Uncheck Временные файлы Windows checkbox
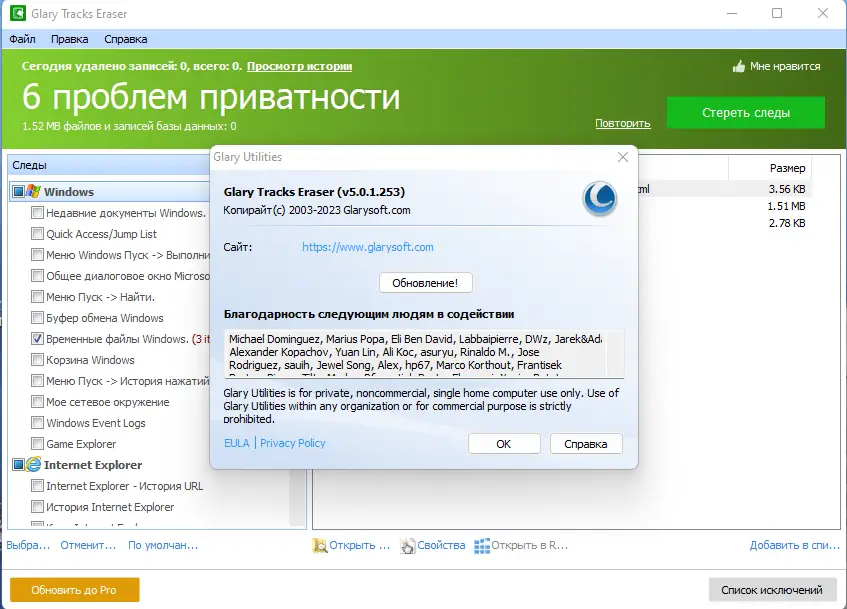The height and width of the screenshot is (609, 847). click(x=37, y=339)
